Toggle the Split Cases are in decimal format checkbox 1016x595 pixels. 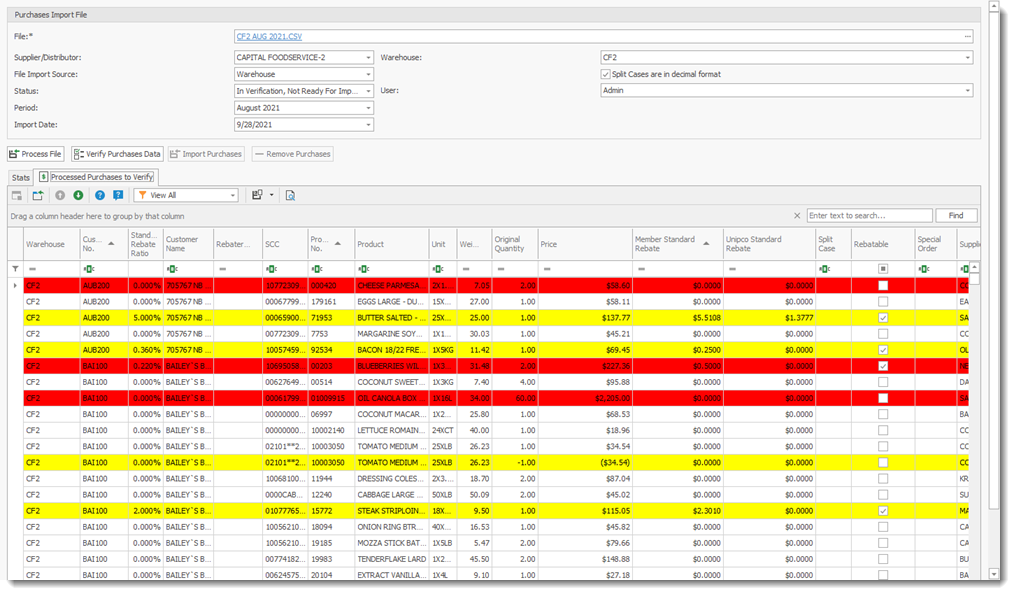(604, 74)
